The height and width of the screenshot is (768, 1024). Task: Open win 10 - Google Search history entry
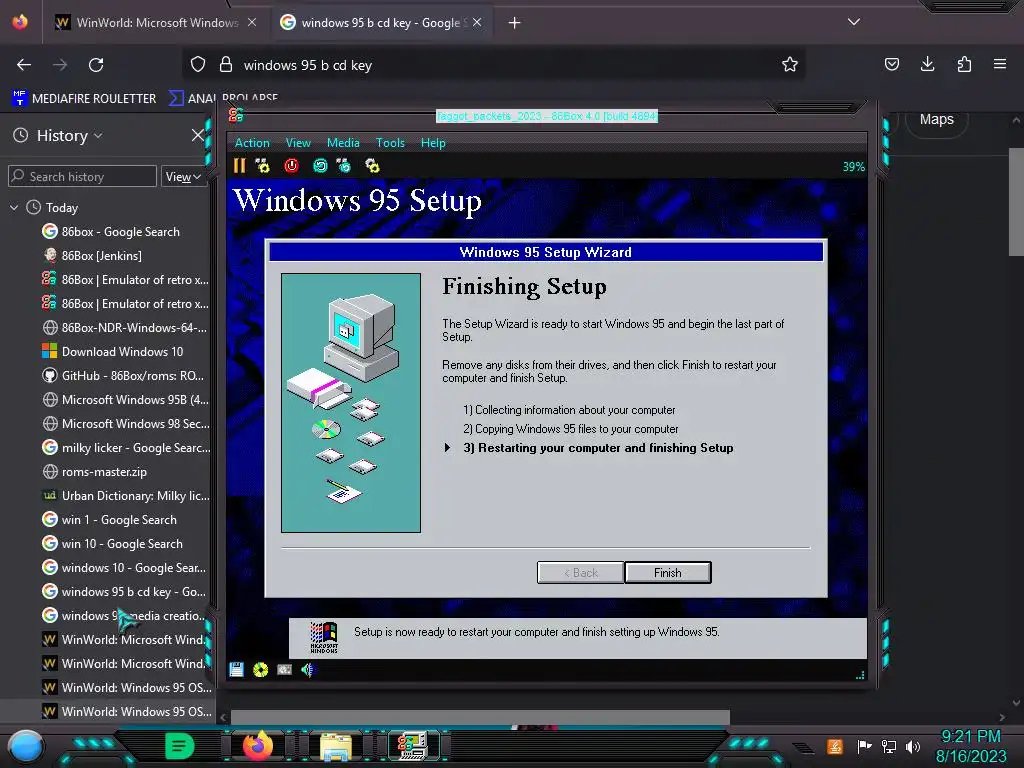tap(122, 543)
